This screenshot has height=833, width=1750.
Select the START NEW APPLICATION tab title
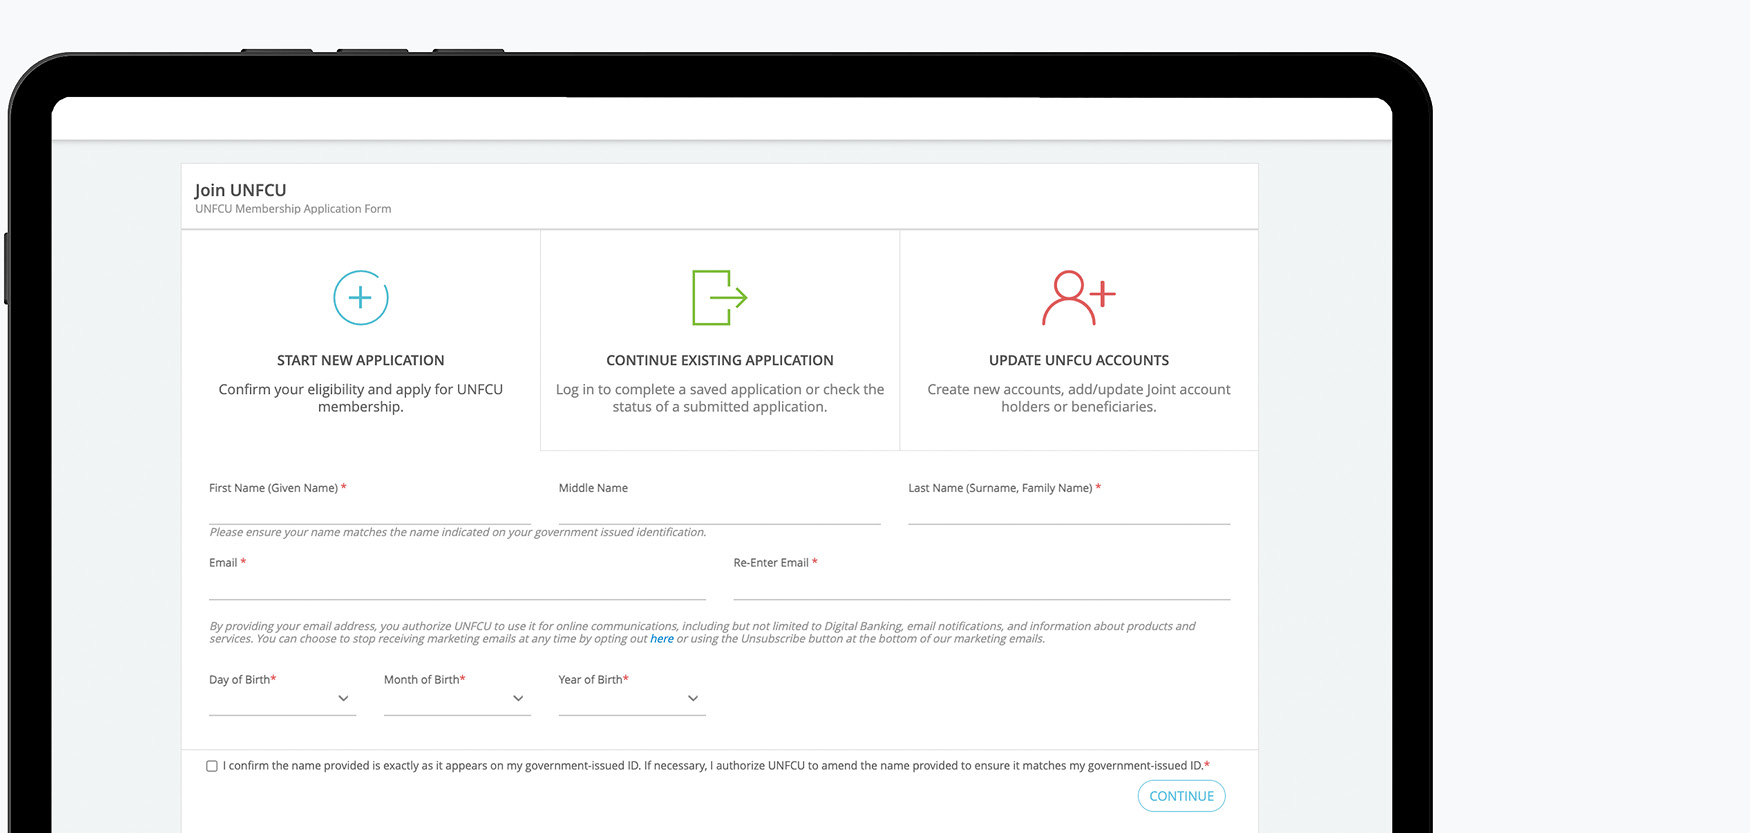360,360
